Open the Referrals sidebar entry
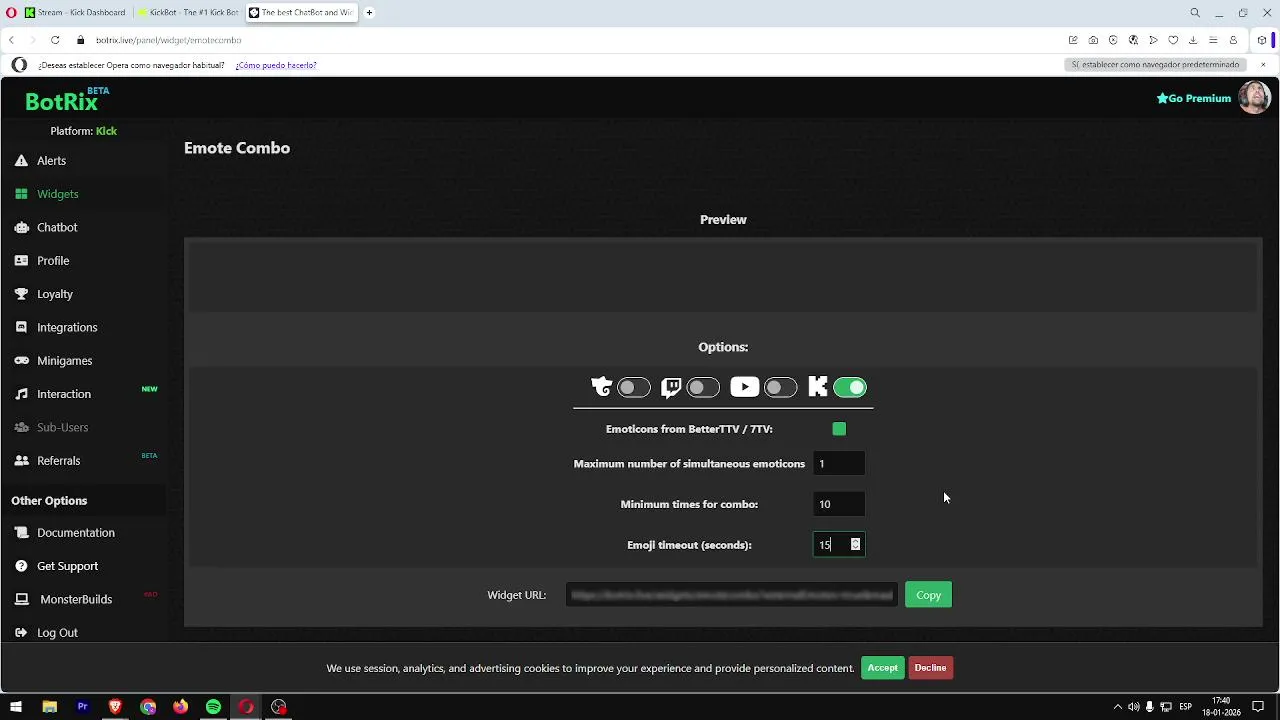This screenshot has width=1280, height=720. click(58, 461)
